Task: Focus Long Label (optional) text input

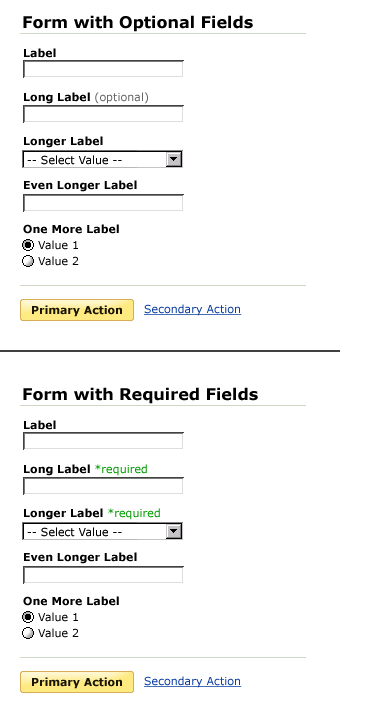Action: point(103,114)
